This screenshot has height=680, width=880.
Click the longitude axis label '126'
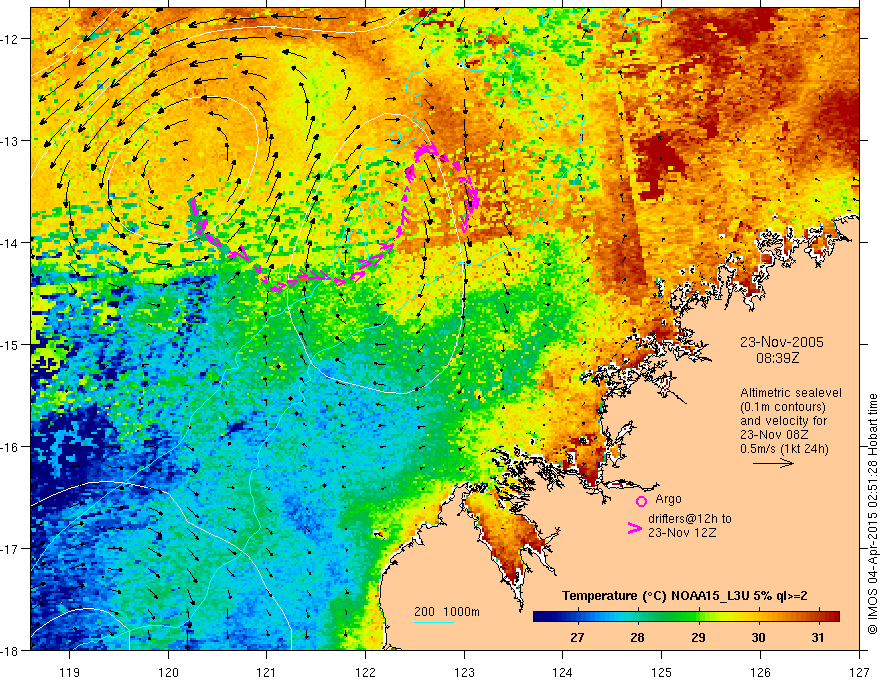760,672
